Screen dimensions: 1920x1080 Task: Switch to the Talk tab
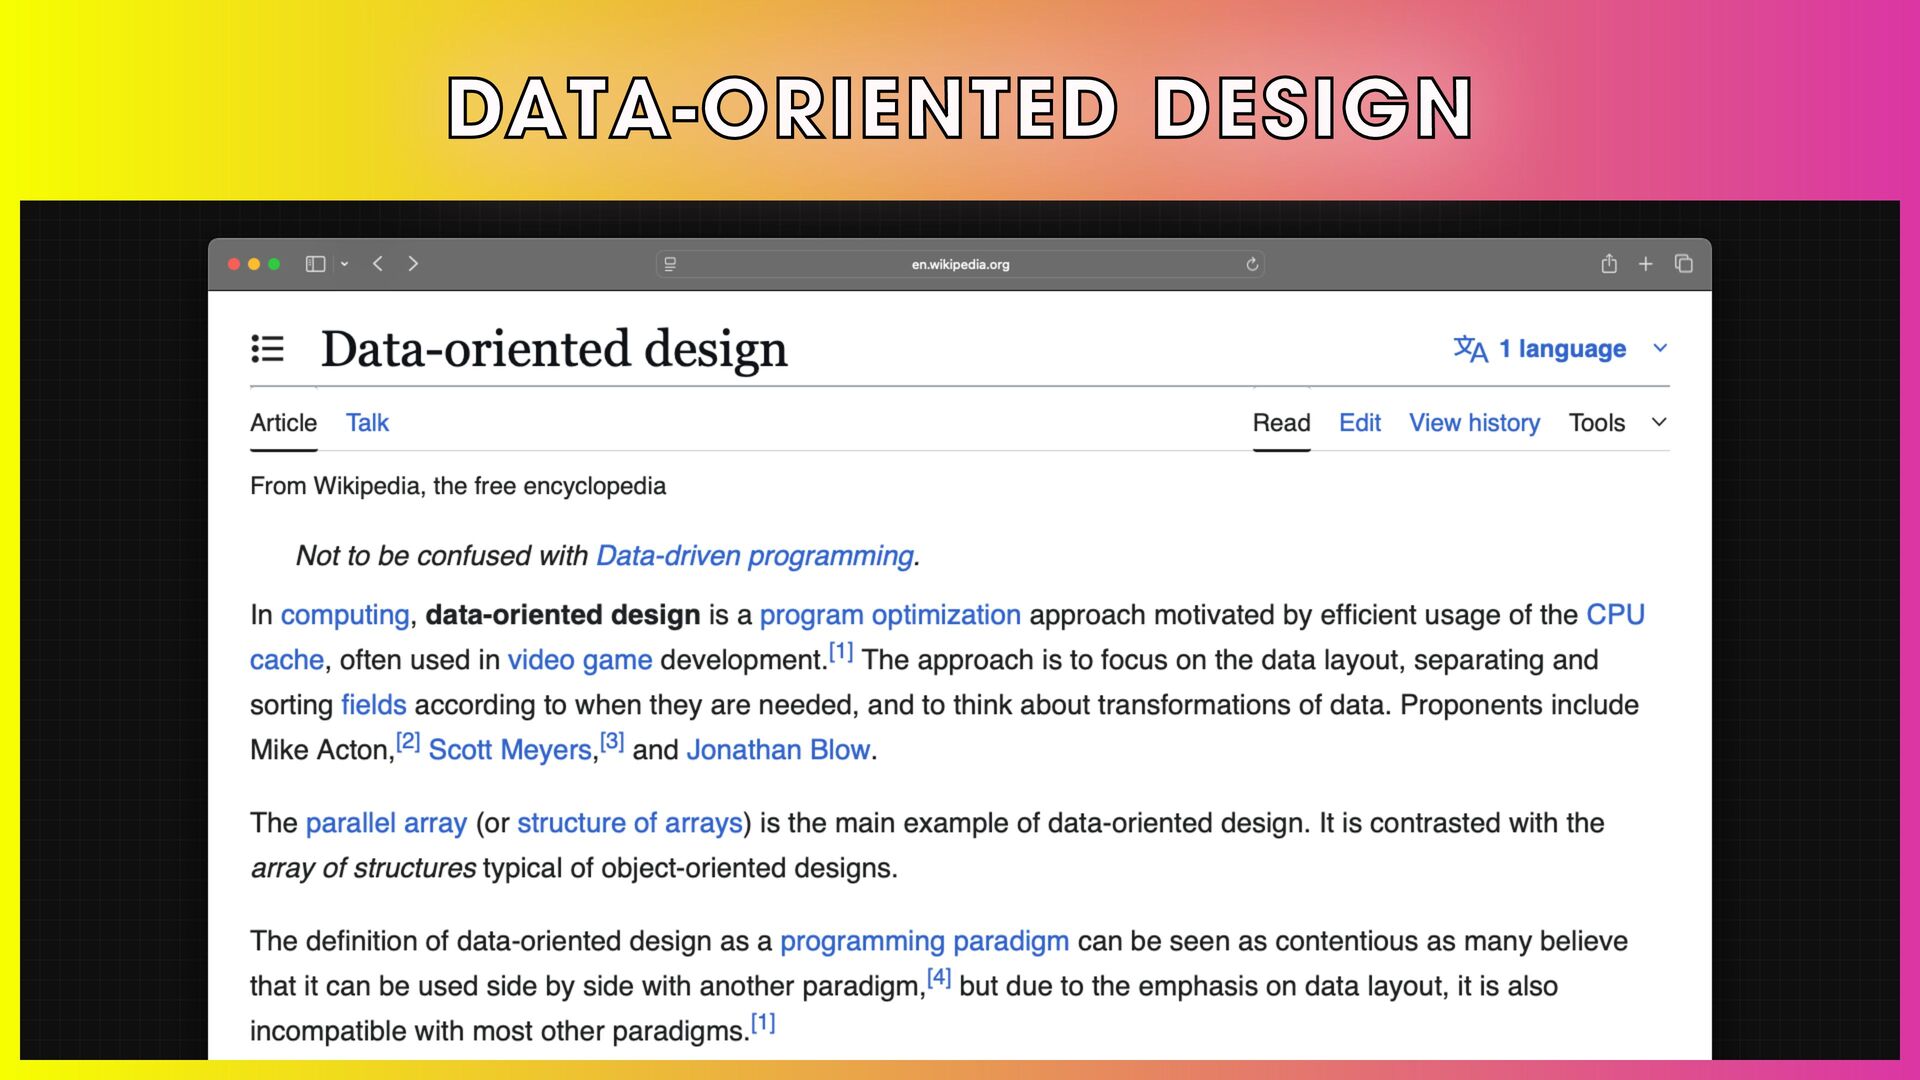[367, 423]
